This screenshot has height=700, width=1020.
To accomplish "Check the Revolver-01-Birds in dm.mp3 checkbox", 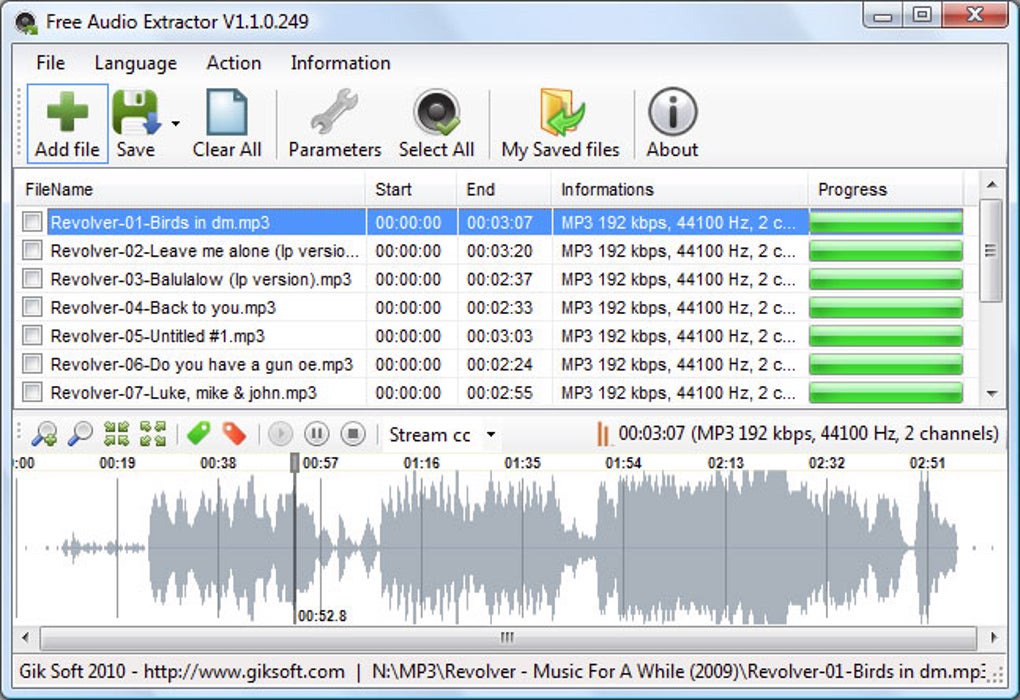I will click(x=31, y=222).
